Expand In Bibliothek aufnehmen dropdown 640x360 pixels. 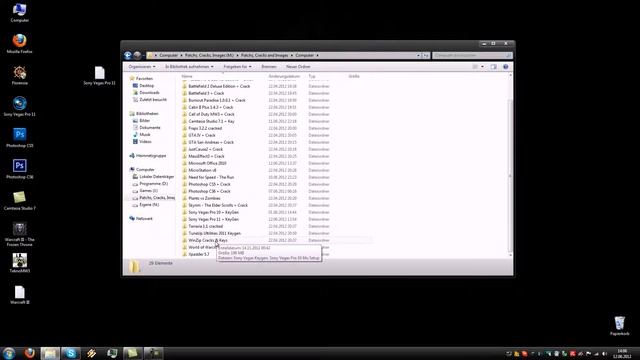pyautogui.click(x=189, y=67)
